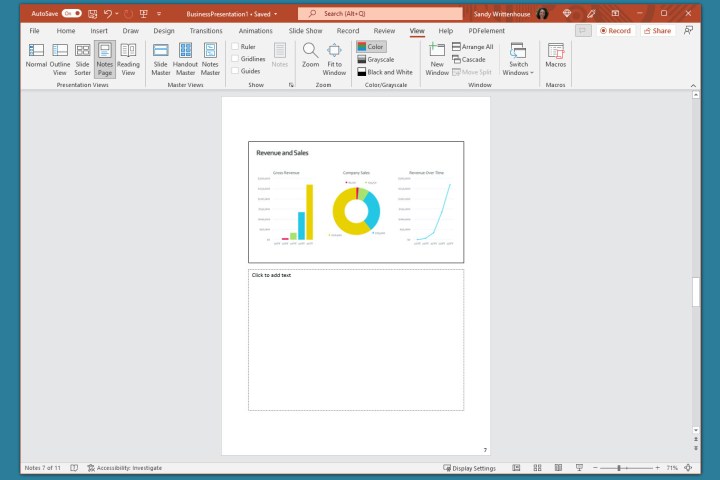This screenshot has height=480, width=720.
Task: Expand the Switch Windows dropdown
Action: pos(518,60)
